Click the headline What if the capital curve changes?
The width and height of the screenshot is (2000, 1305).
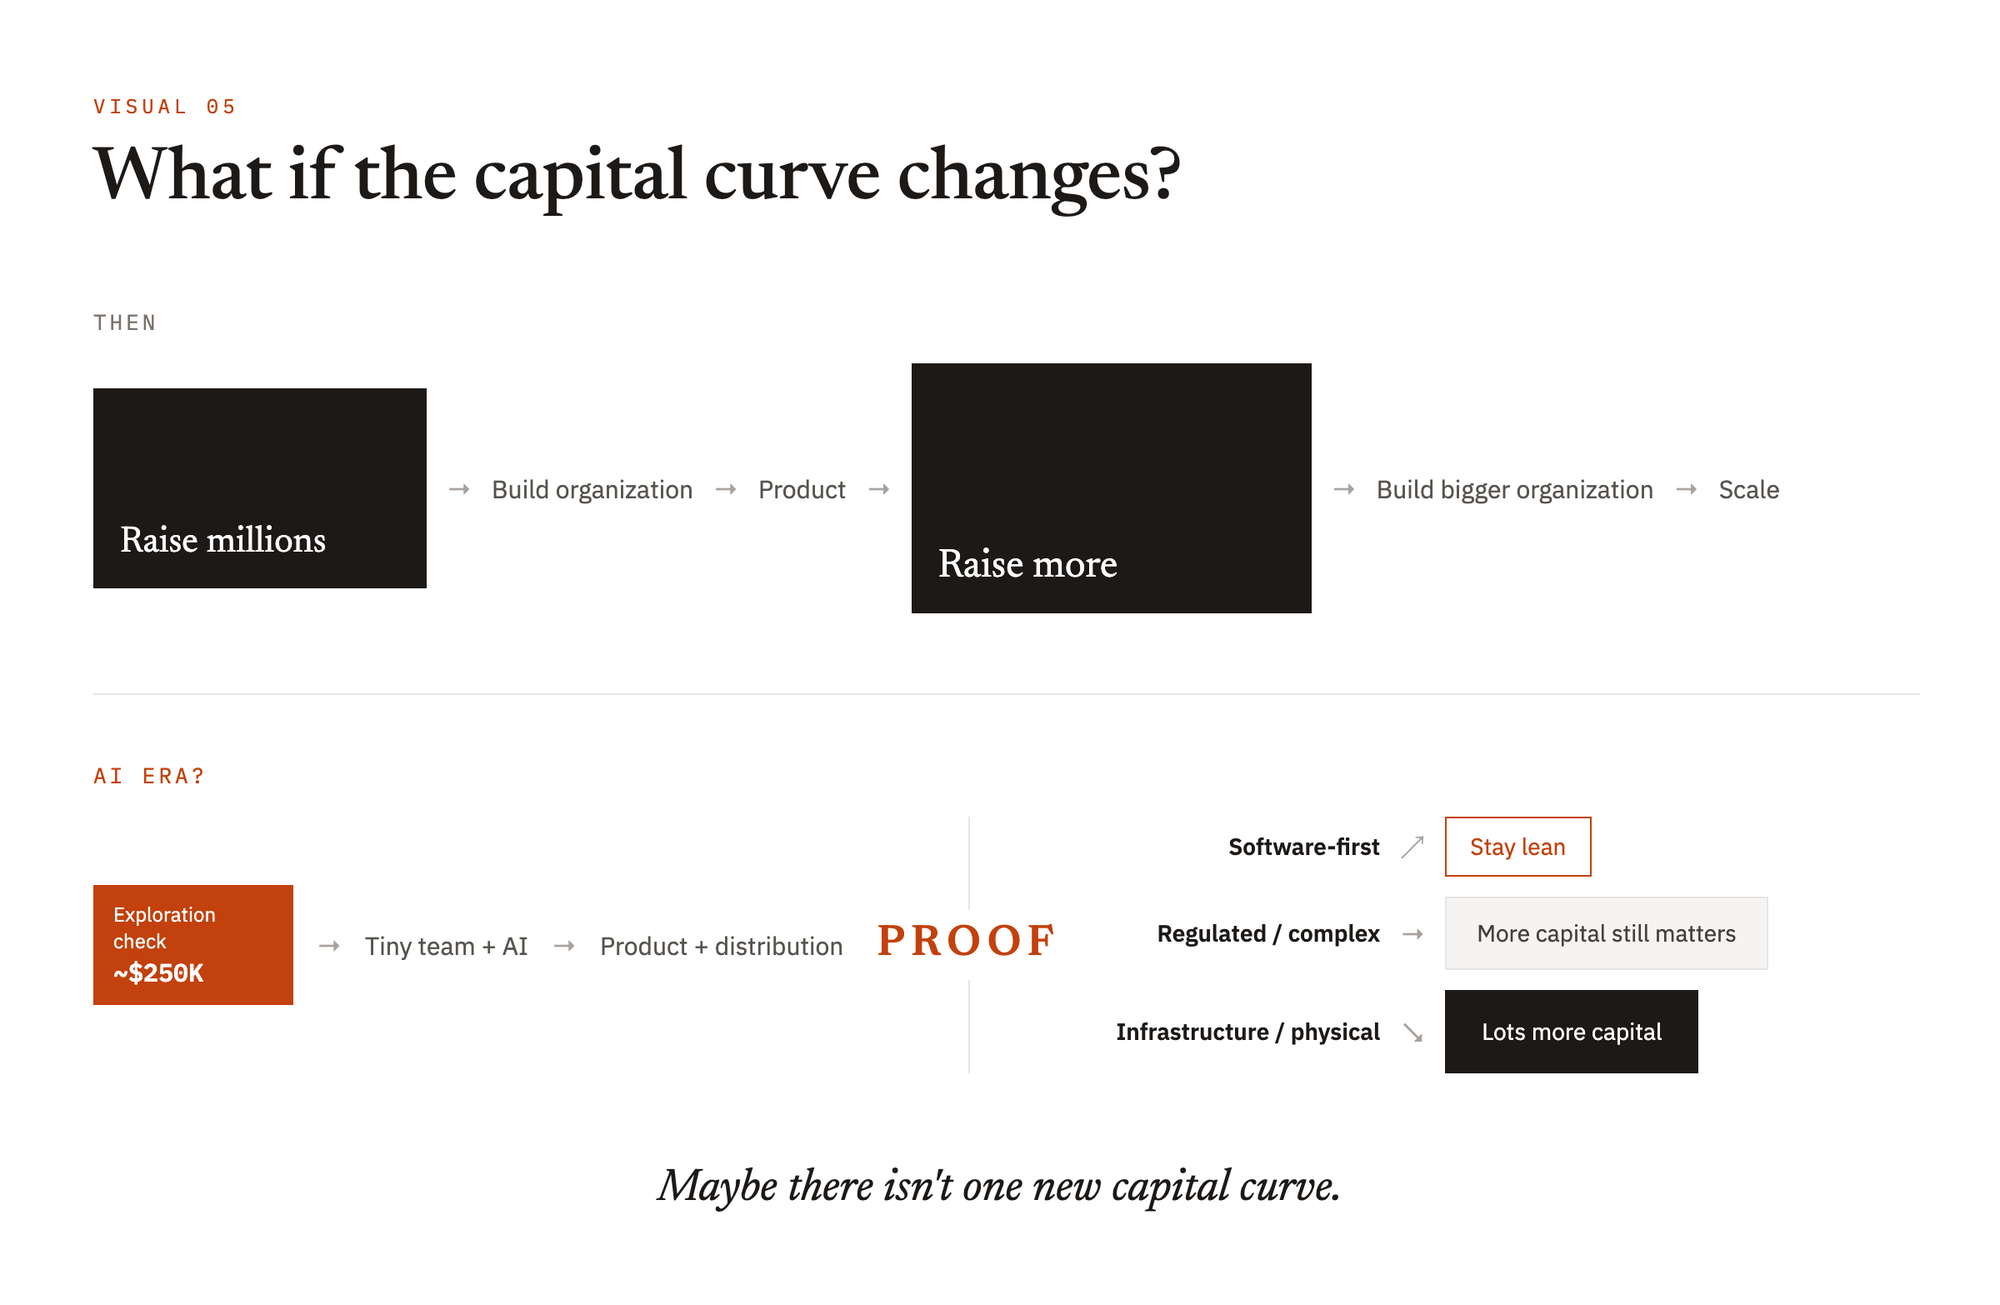637,175
